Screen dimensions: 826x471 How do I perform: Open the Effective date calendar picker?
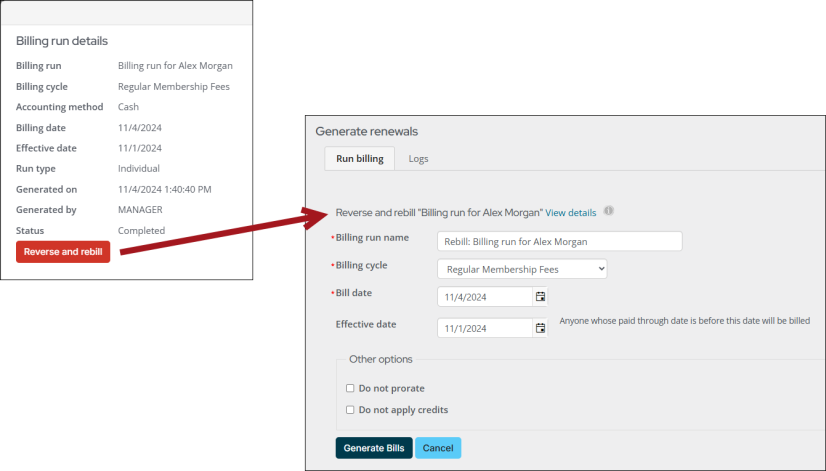540,328
